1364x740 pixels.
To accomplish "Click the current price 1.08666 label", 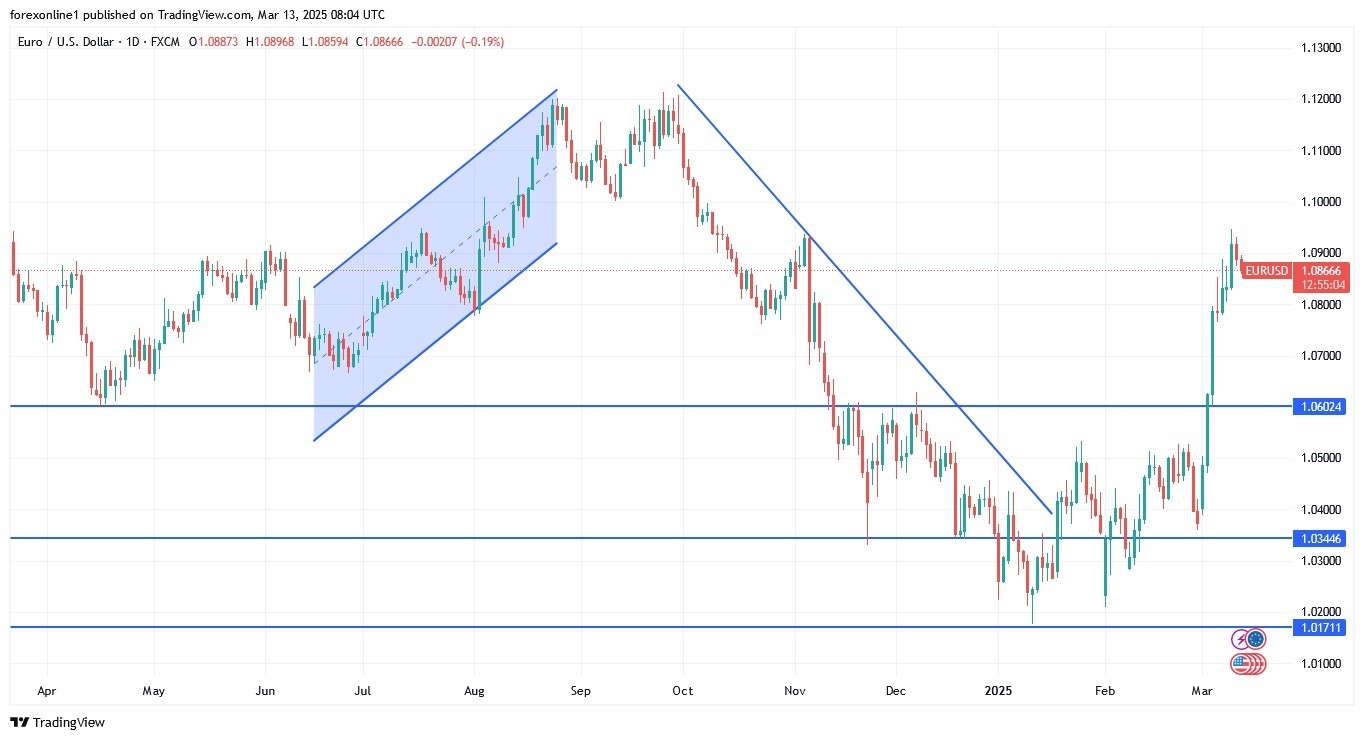I will click(1321, 270).
